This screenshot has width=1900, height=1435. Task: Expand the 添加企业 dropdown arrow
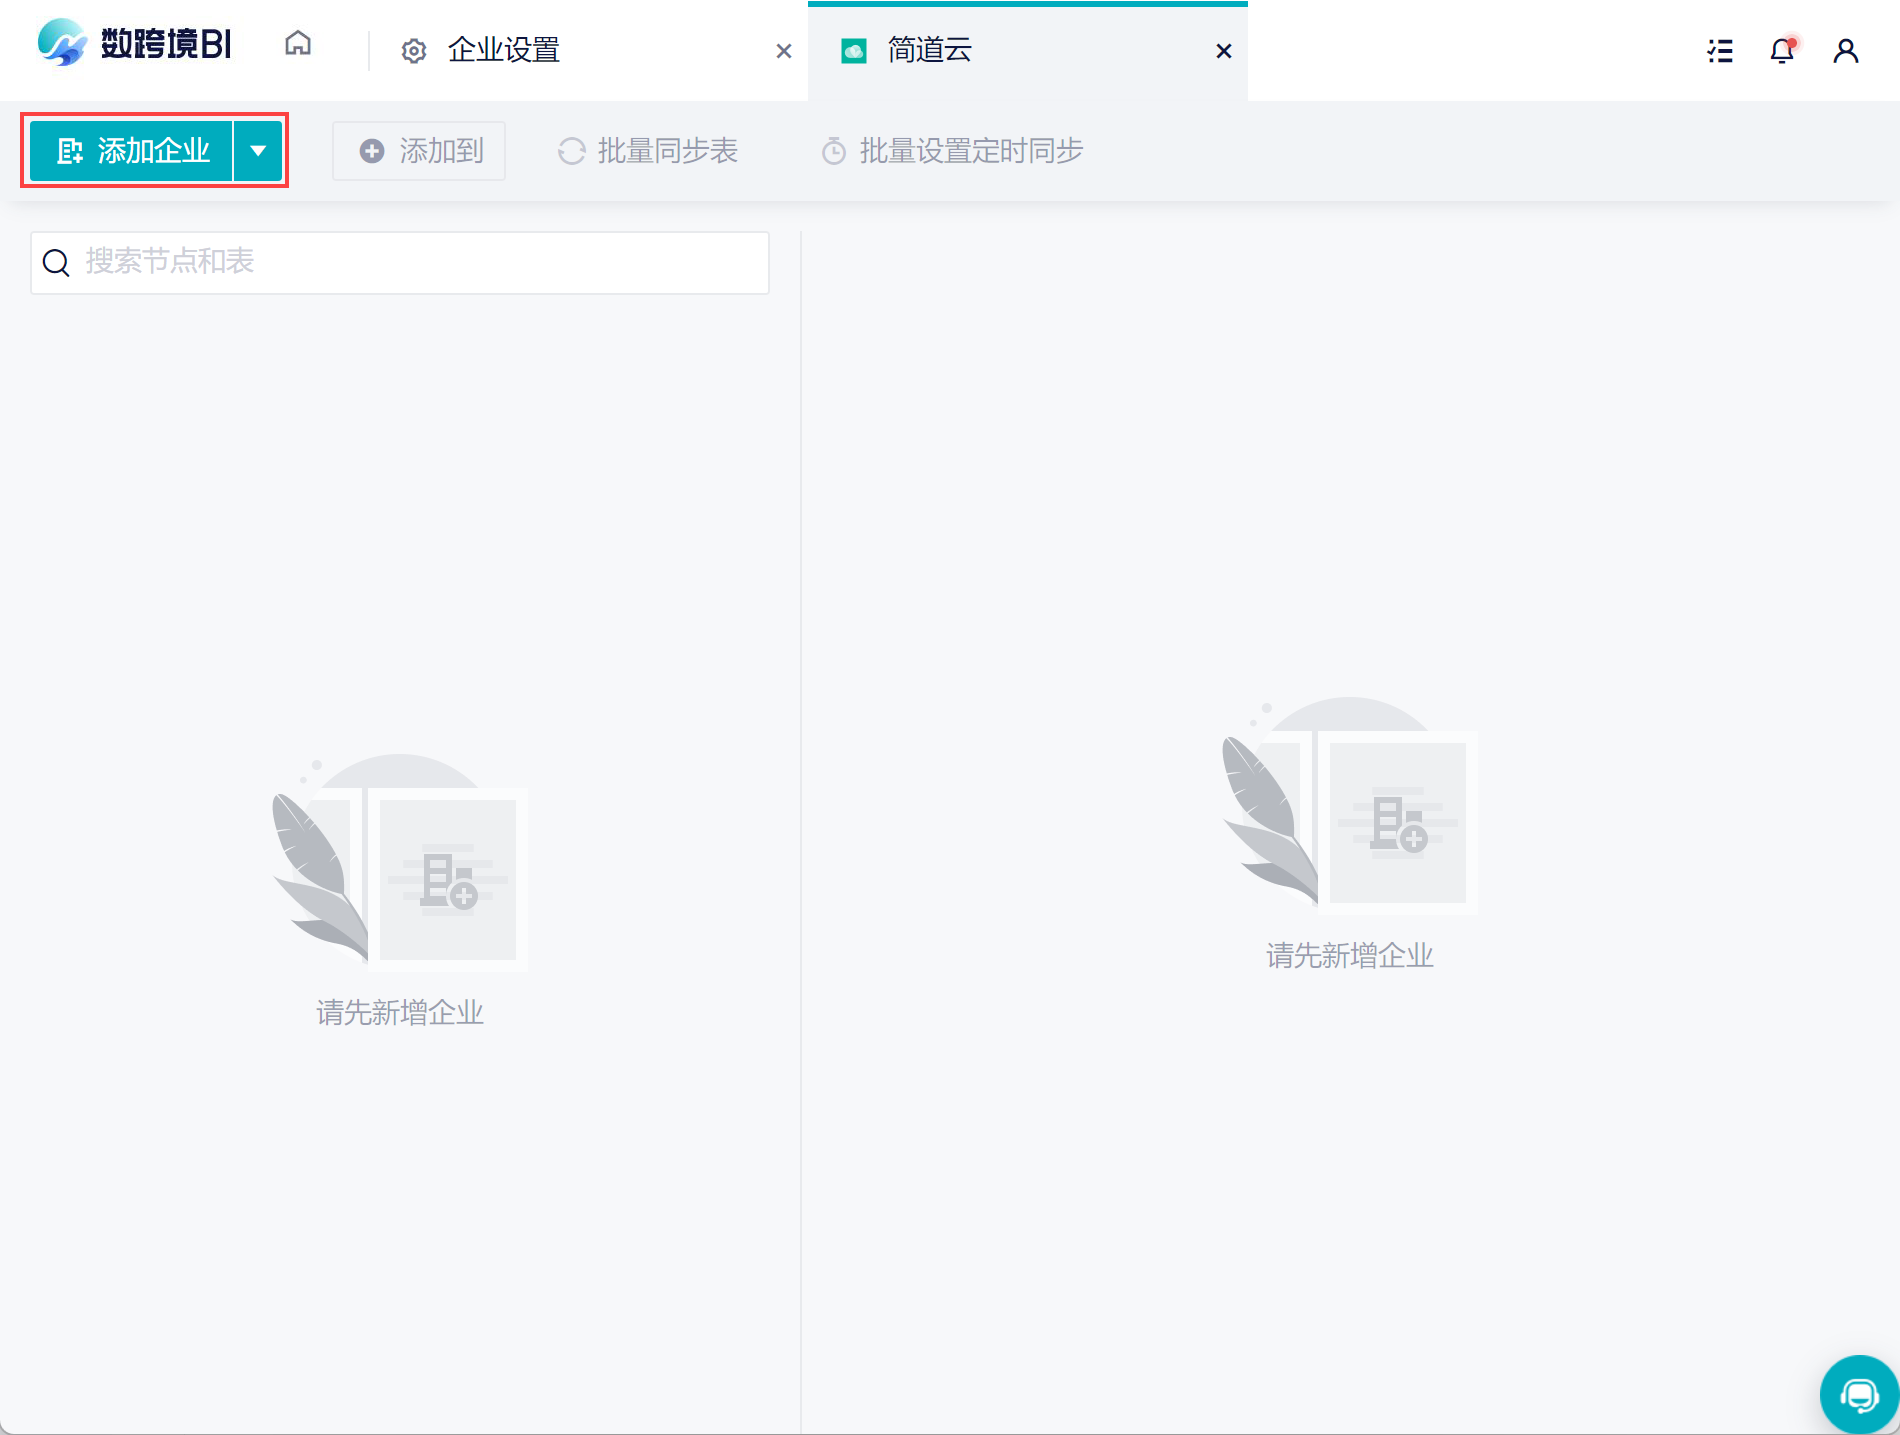[258, 151]
